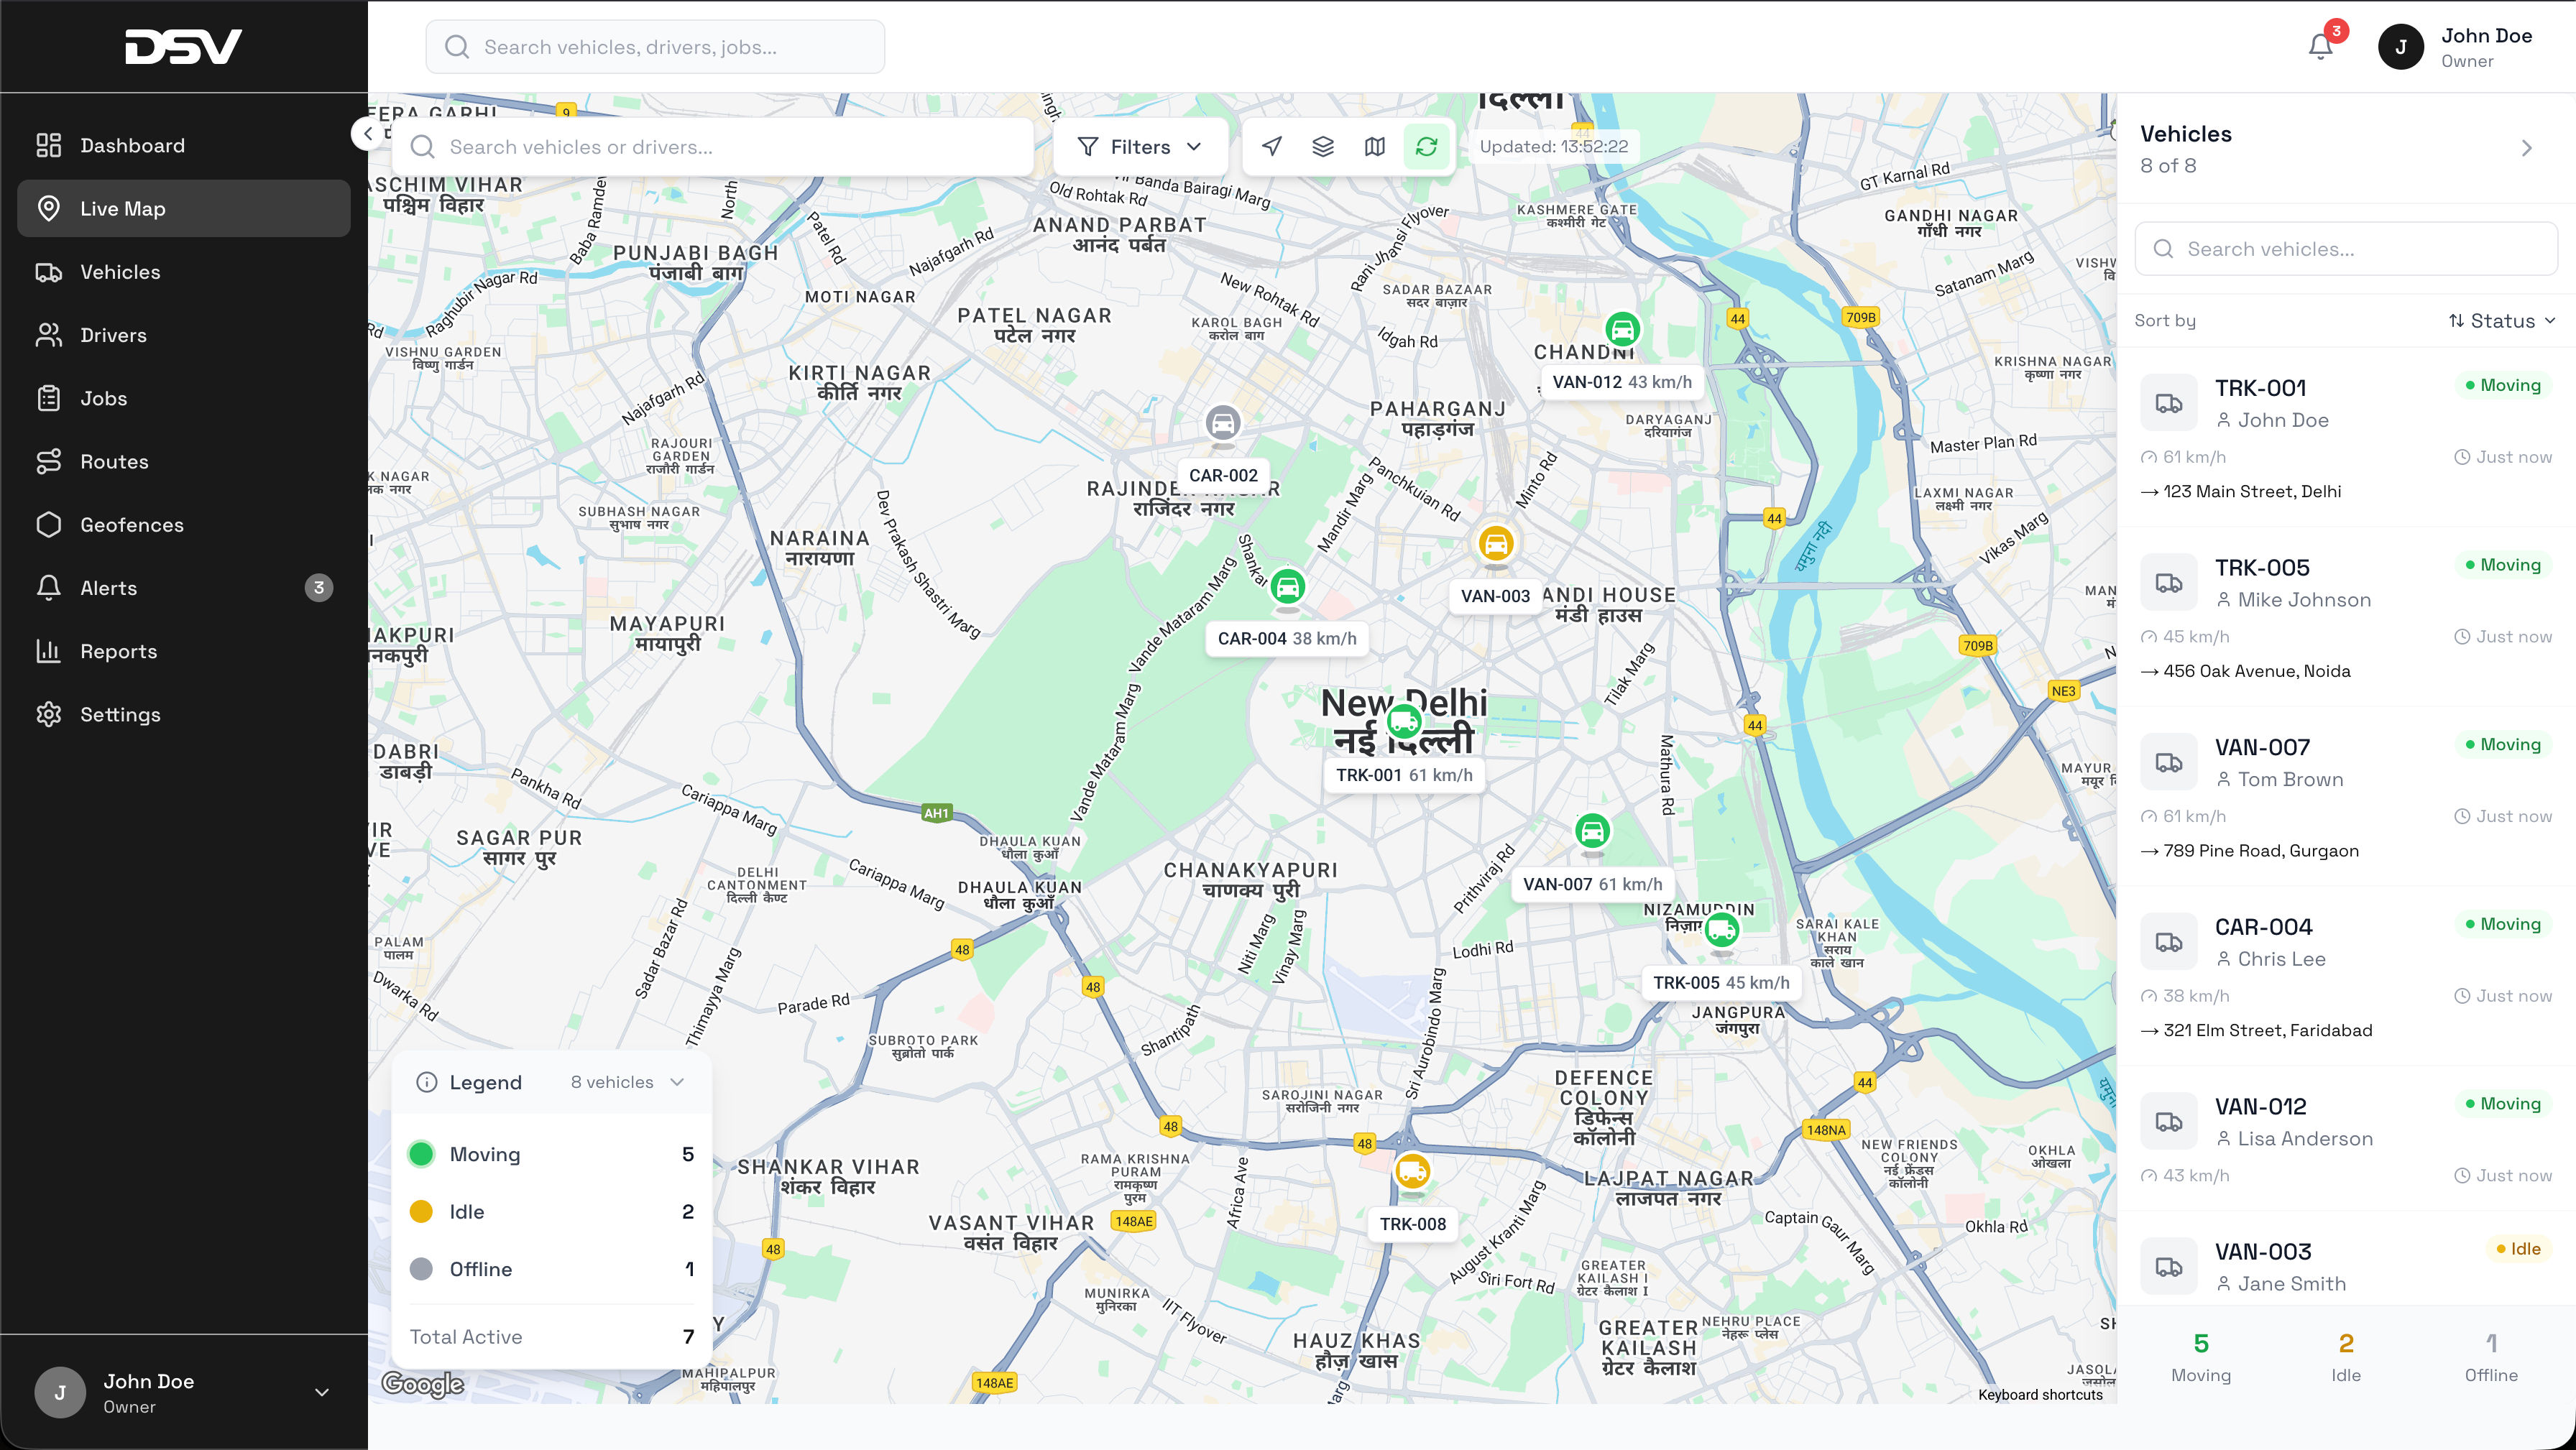Click the locate/navigation arrow map icon
2576x1450 pixels.
(1271, 146)
